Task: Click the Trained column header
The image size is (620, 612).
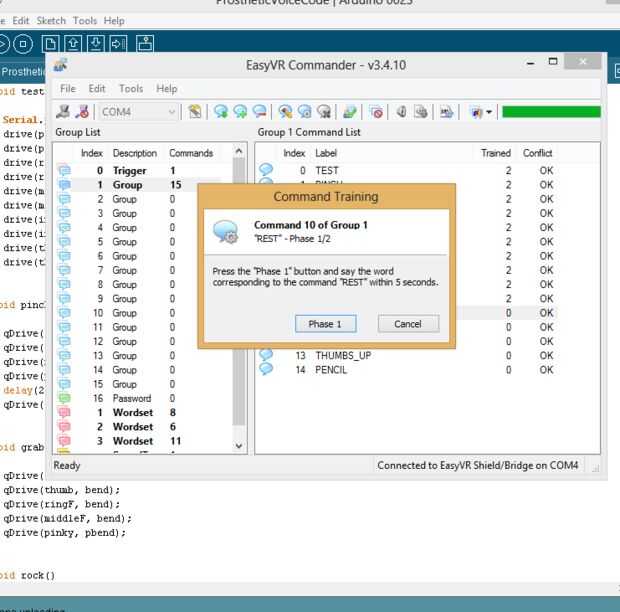Action: coord(496,153)
